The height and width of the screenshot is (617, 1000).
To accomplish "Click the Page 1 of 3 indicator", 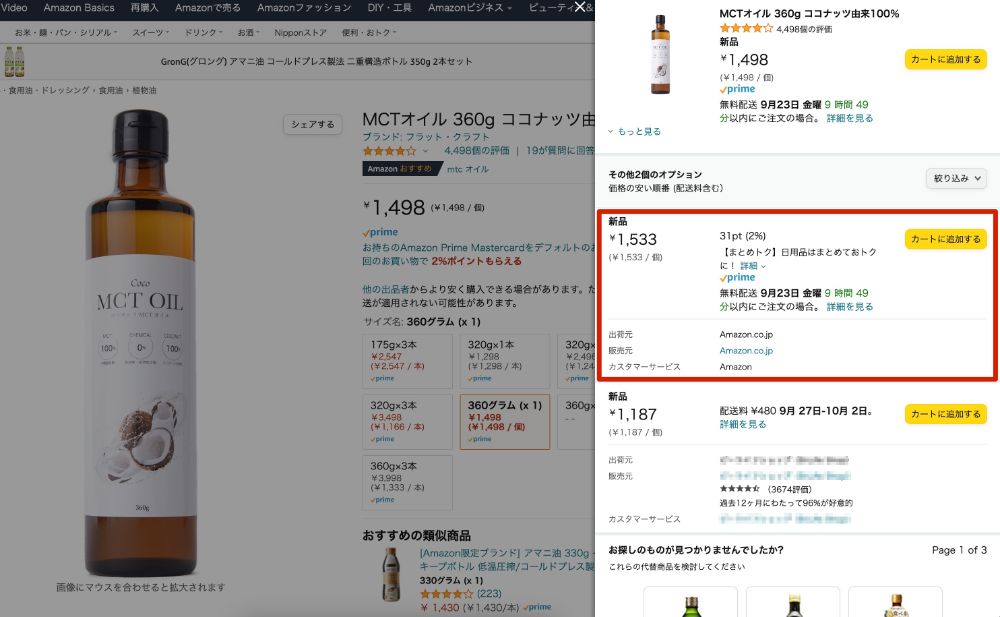I will point(959,550).
